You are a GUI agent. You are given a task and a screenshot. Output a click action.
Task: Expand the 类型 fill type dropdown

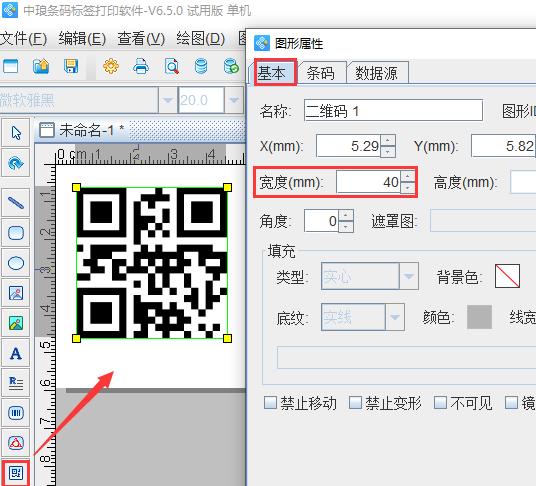(x=409, y=276)
